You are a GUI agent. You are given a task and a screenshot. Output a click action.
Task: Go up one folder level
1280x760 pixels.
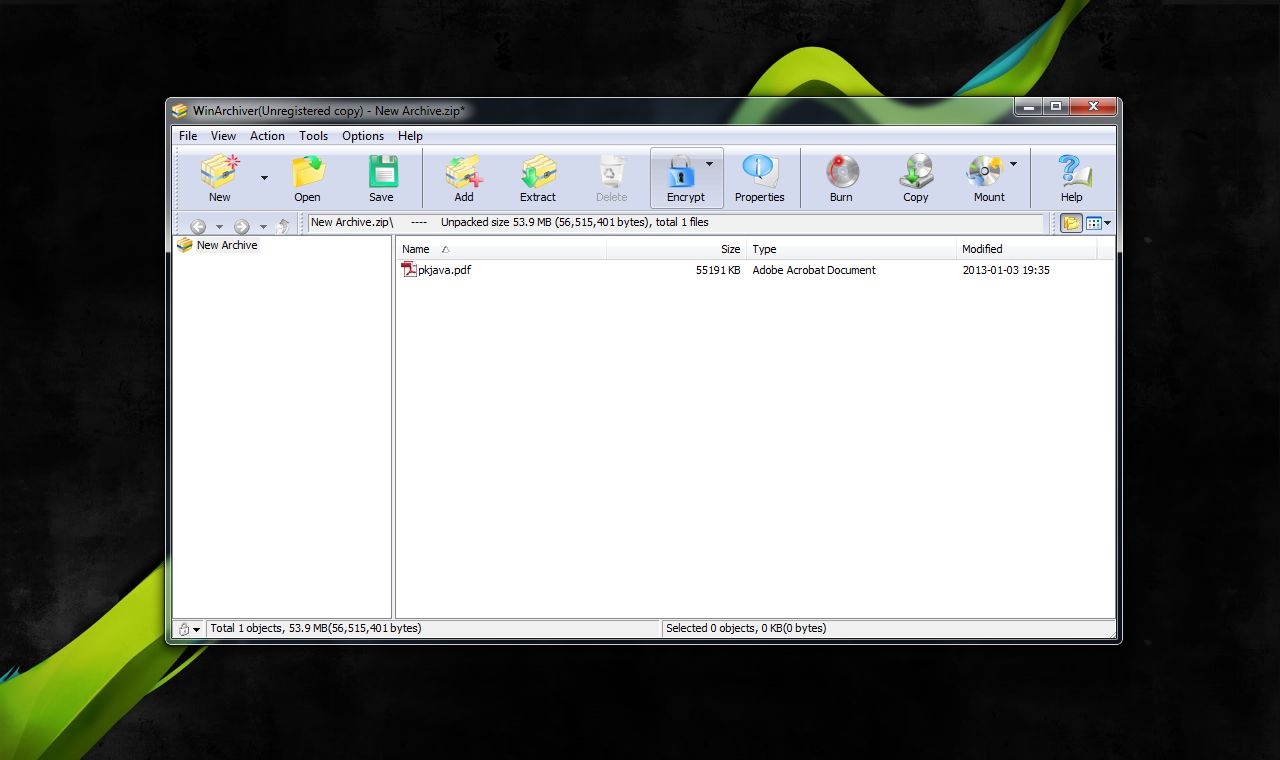[x=283, y=226]
